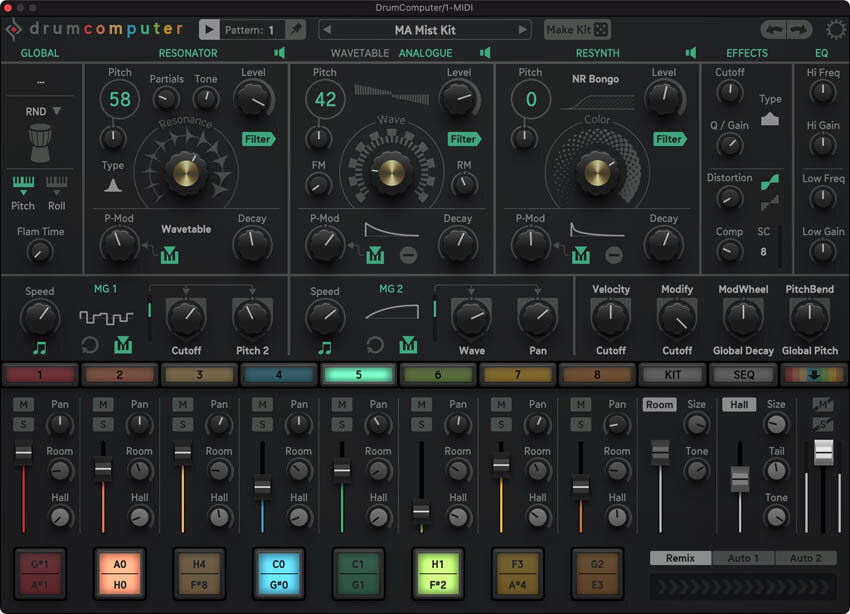
Task: Toggle the Wavetable Filter switch
Action: 464,139
